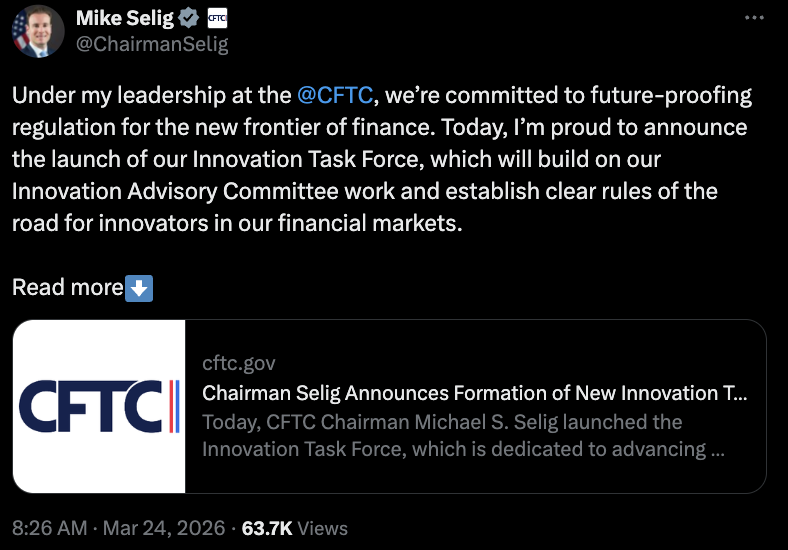Follow the @CFTC mention link
Image resolution: width=788 pixels, height=550 pixels.
pos(335,96)
